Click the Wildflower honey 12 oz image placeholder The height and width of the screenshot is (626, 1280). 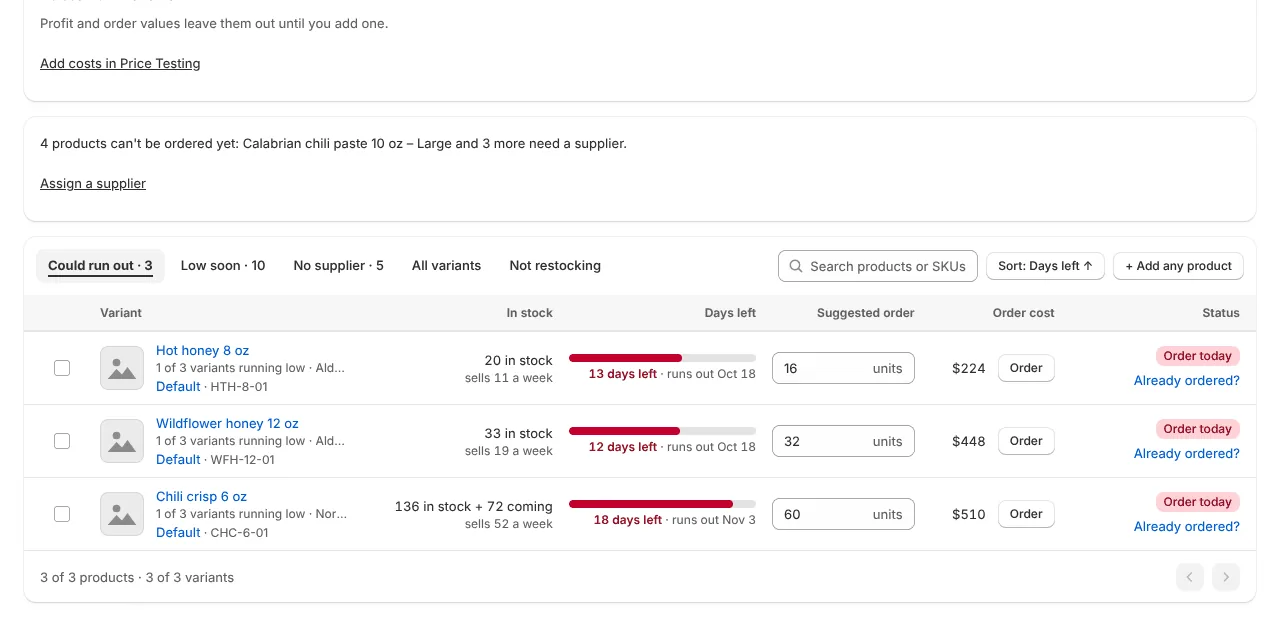click(x=122, y=441)
